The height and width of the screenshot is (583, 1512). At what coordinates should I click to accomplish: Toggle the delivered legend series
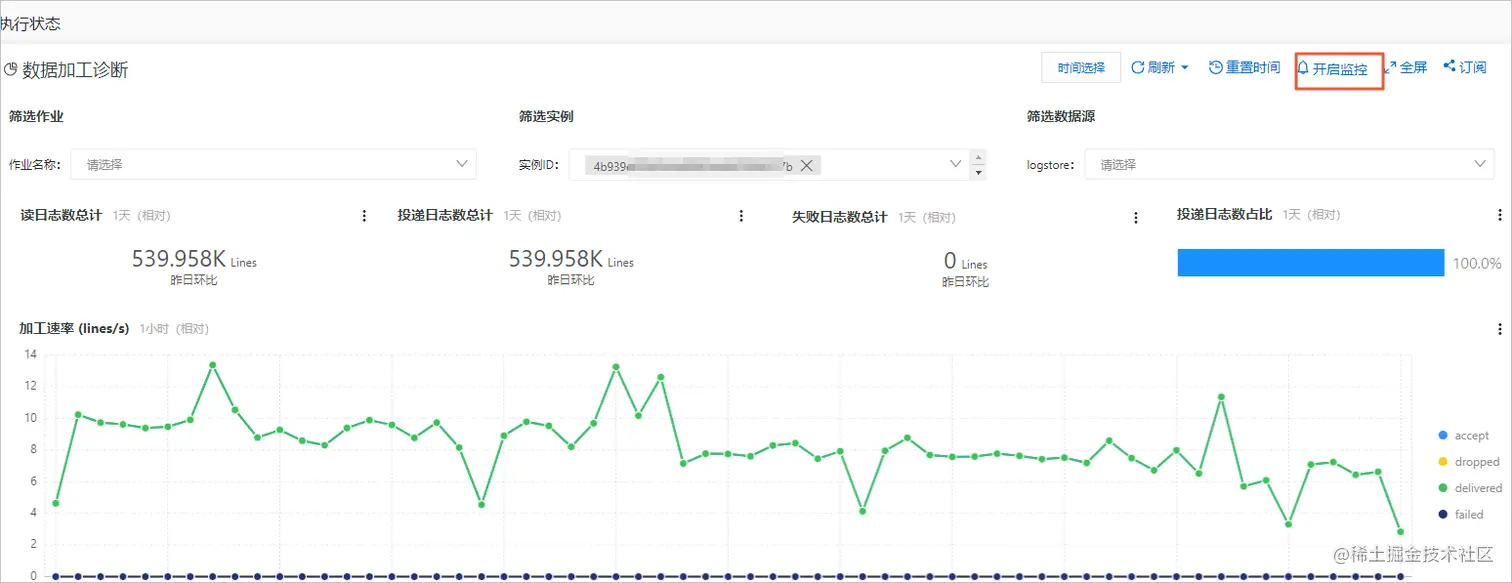point(1469,488)
